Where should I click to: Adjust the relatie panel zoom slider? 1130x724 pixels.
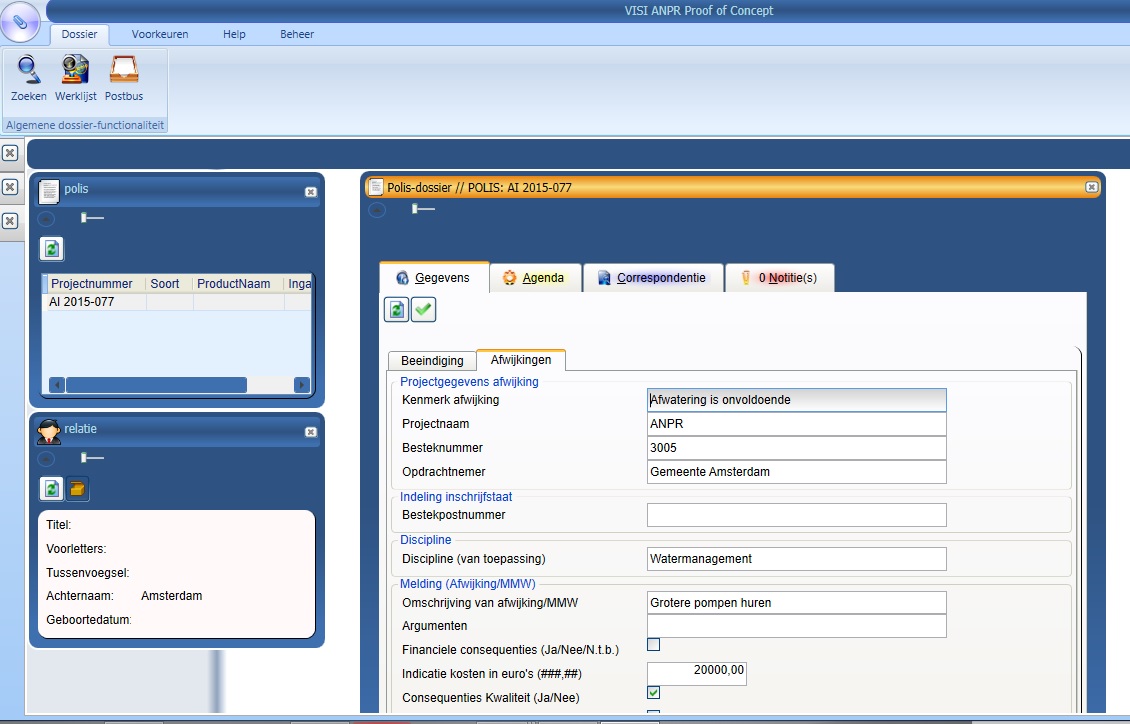coord(92,457)
